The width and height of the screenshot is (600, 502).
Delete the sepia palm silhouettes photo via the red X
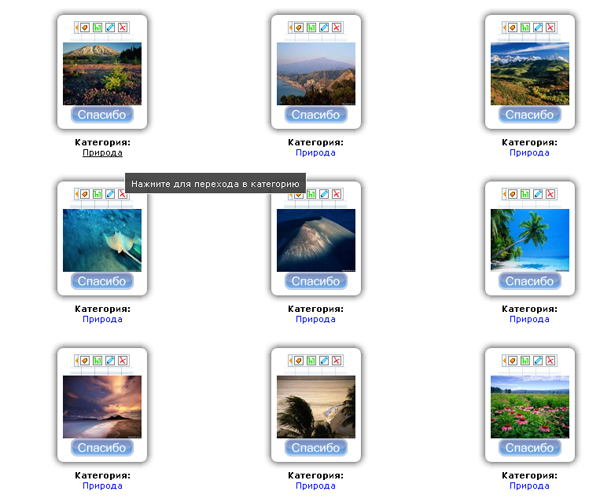click(x=336, y=360)
